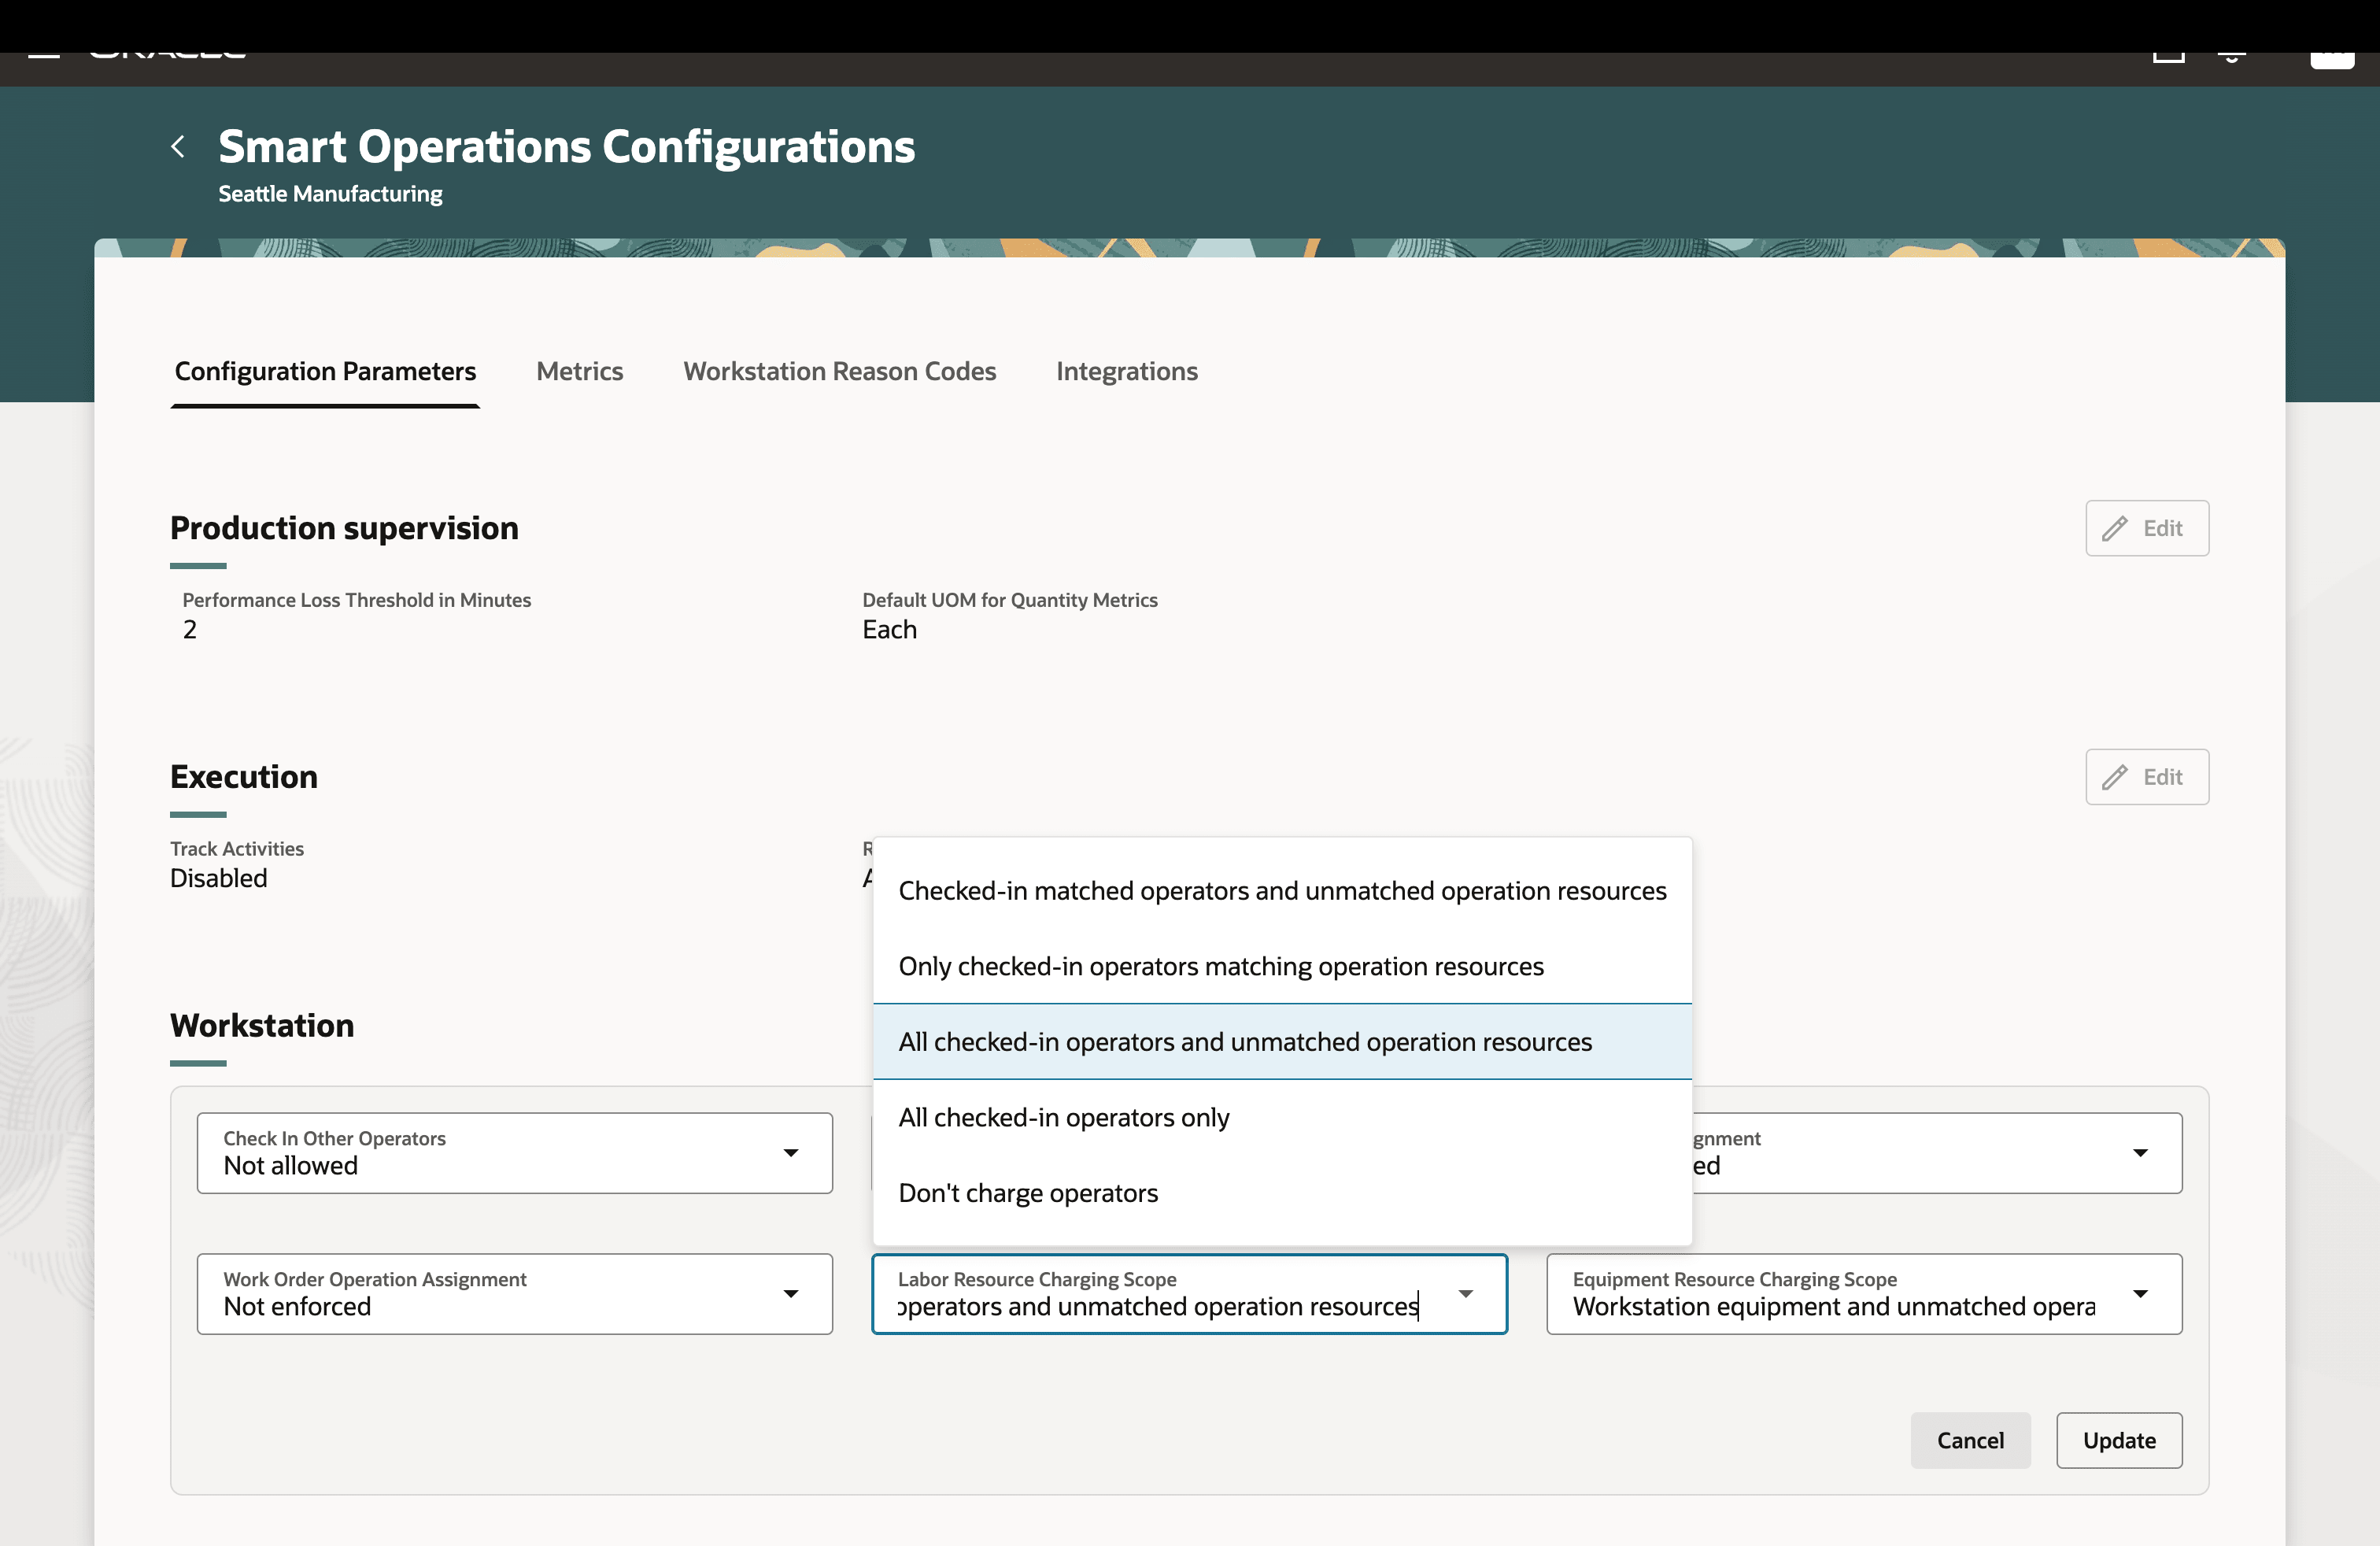Screen dimensions: 2380x1546
Task: Select 'All checked-in operators and unmatched operation resources'
Action: 1283,1042
